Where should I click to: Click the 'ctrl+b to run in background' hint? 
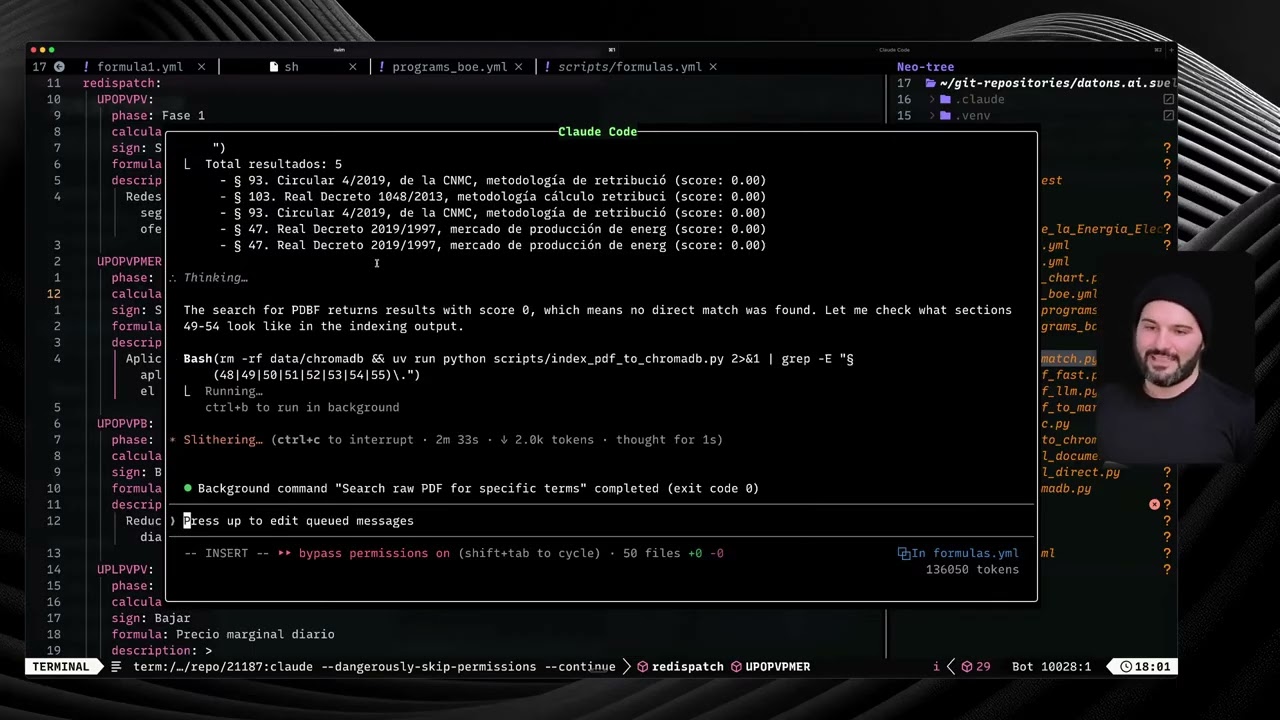pyautogui.click(x=302, y=407)
